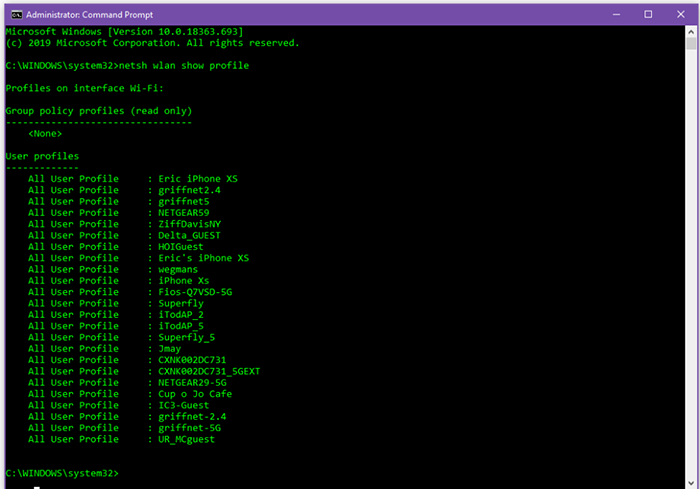Click the 'Eric iPhone XS' profile name

pyautogui.click(x=198, y=179)
